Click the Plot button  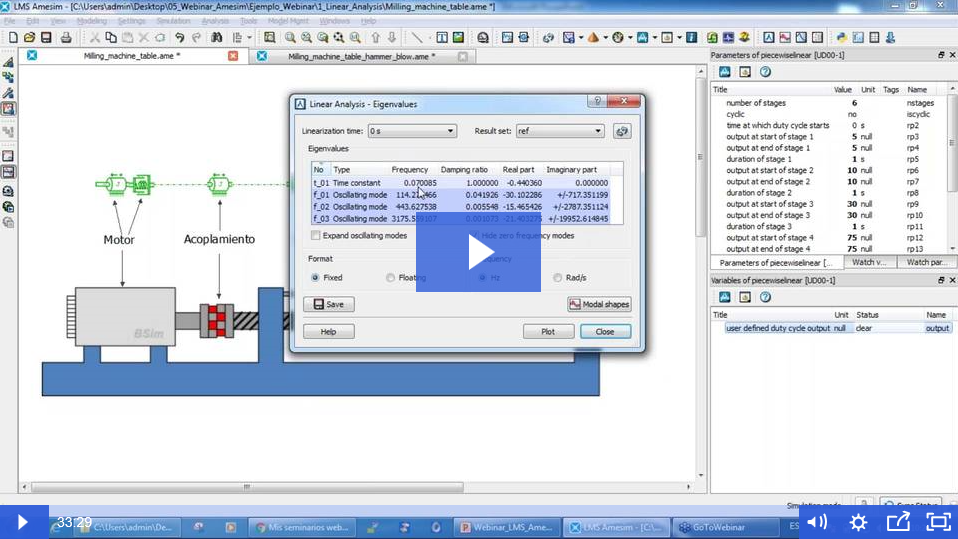548,332
